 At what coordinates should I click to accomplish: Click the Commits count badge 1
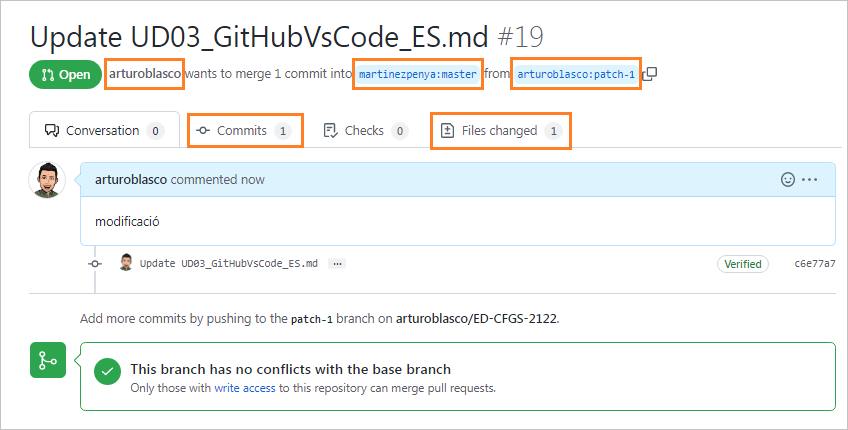282,131
